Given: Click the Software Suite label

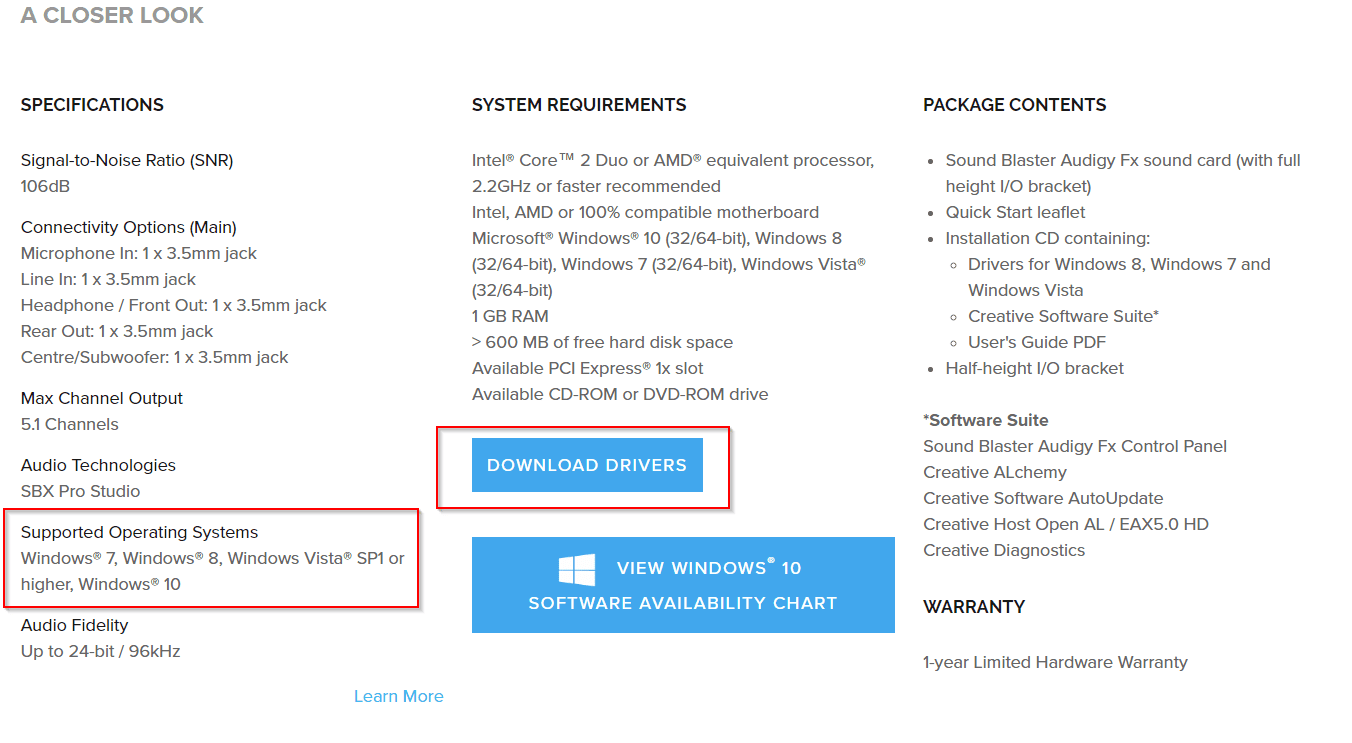Looking at the screenshot, I should (986, 419).
